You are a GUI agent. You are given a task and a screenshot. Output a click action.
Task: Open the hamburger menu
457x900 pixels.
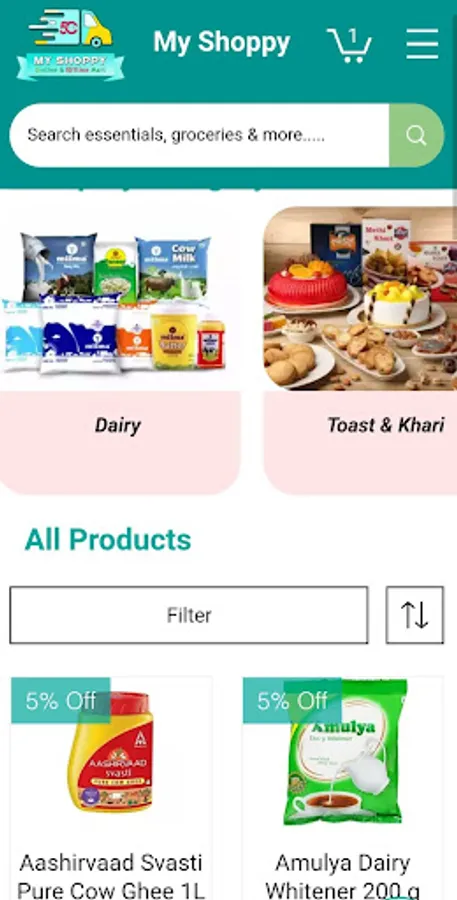point(422,44)
